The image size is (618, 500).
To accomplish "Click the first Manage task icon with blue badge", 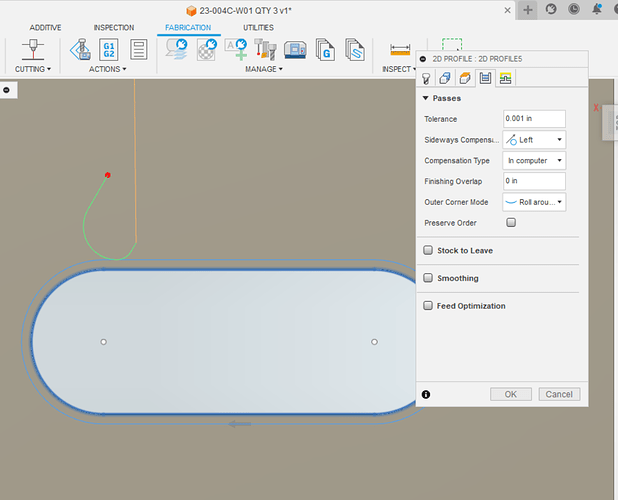I will pyautogui.click(x=176, y=50).
